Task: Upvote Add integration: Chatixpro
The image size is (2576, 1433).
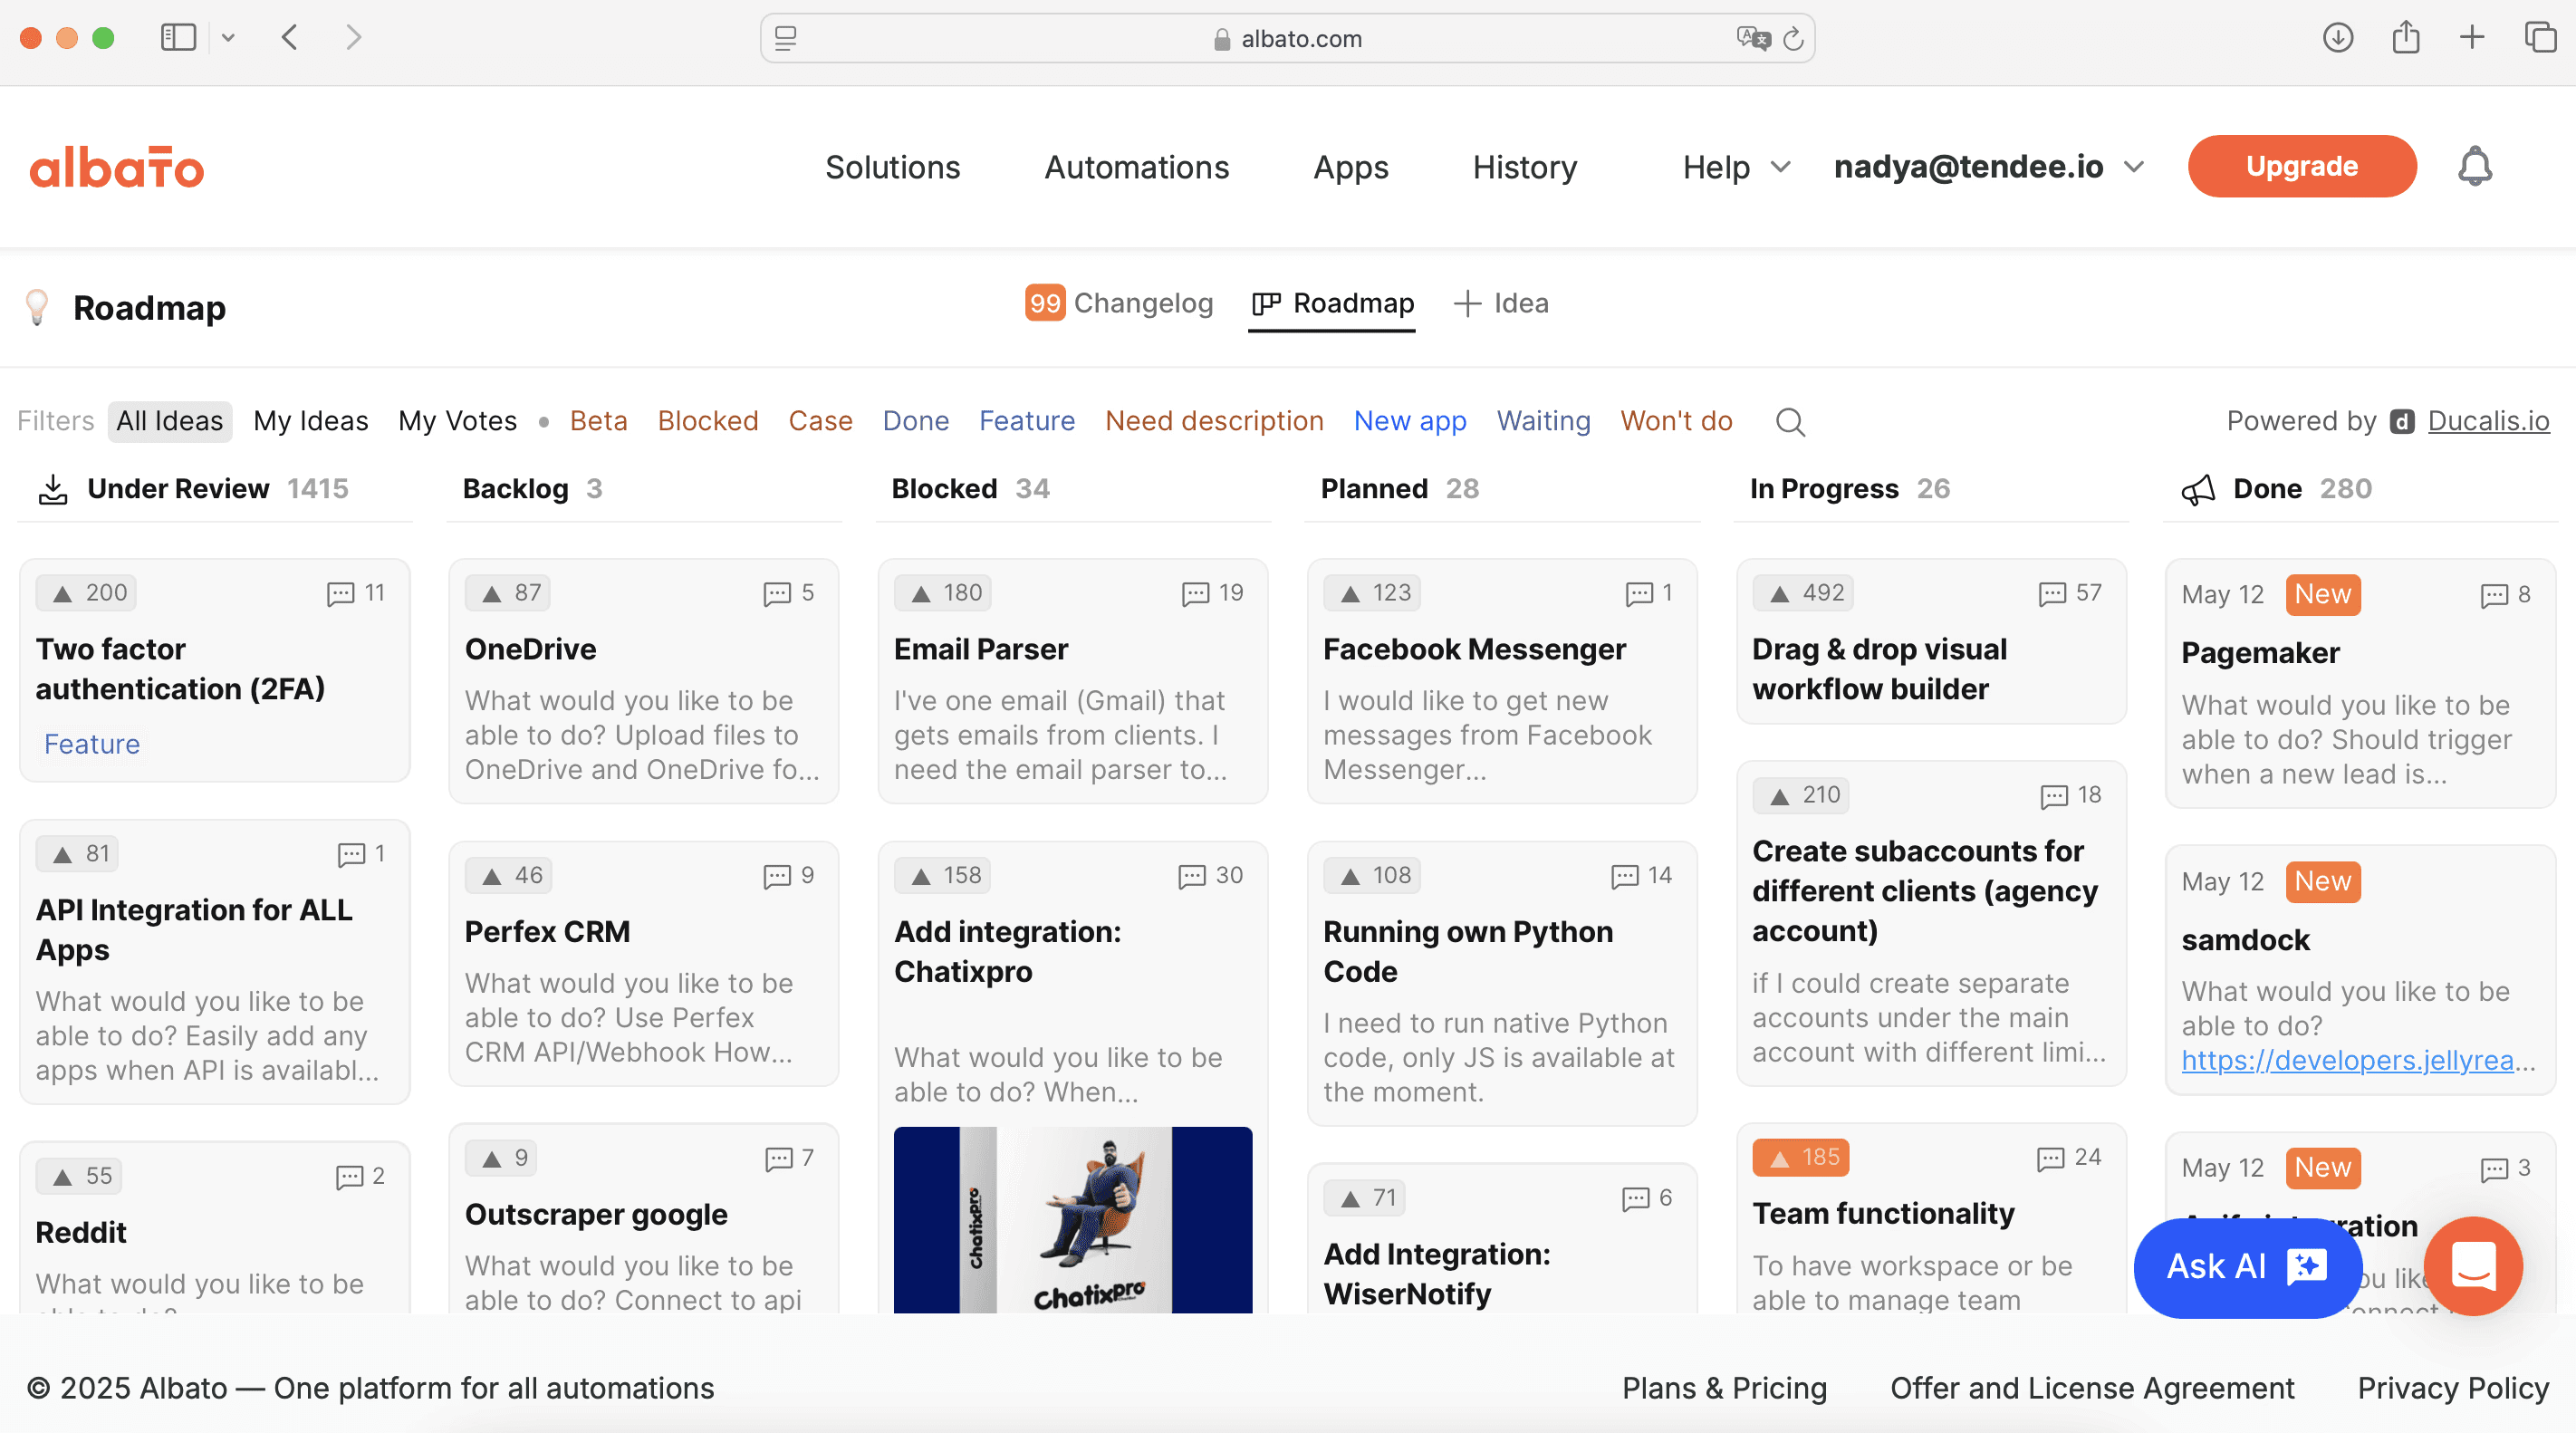Action: click(x=942, y=876)
